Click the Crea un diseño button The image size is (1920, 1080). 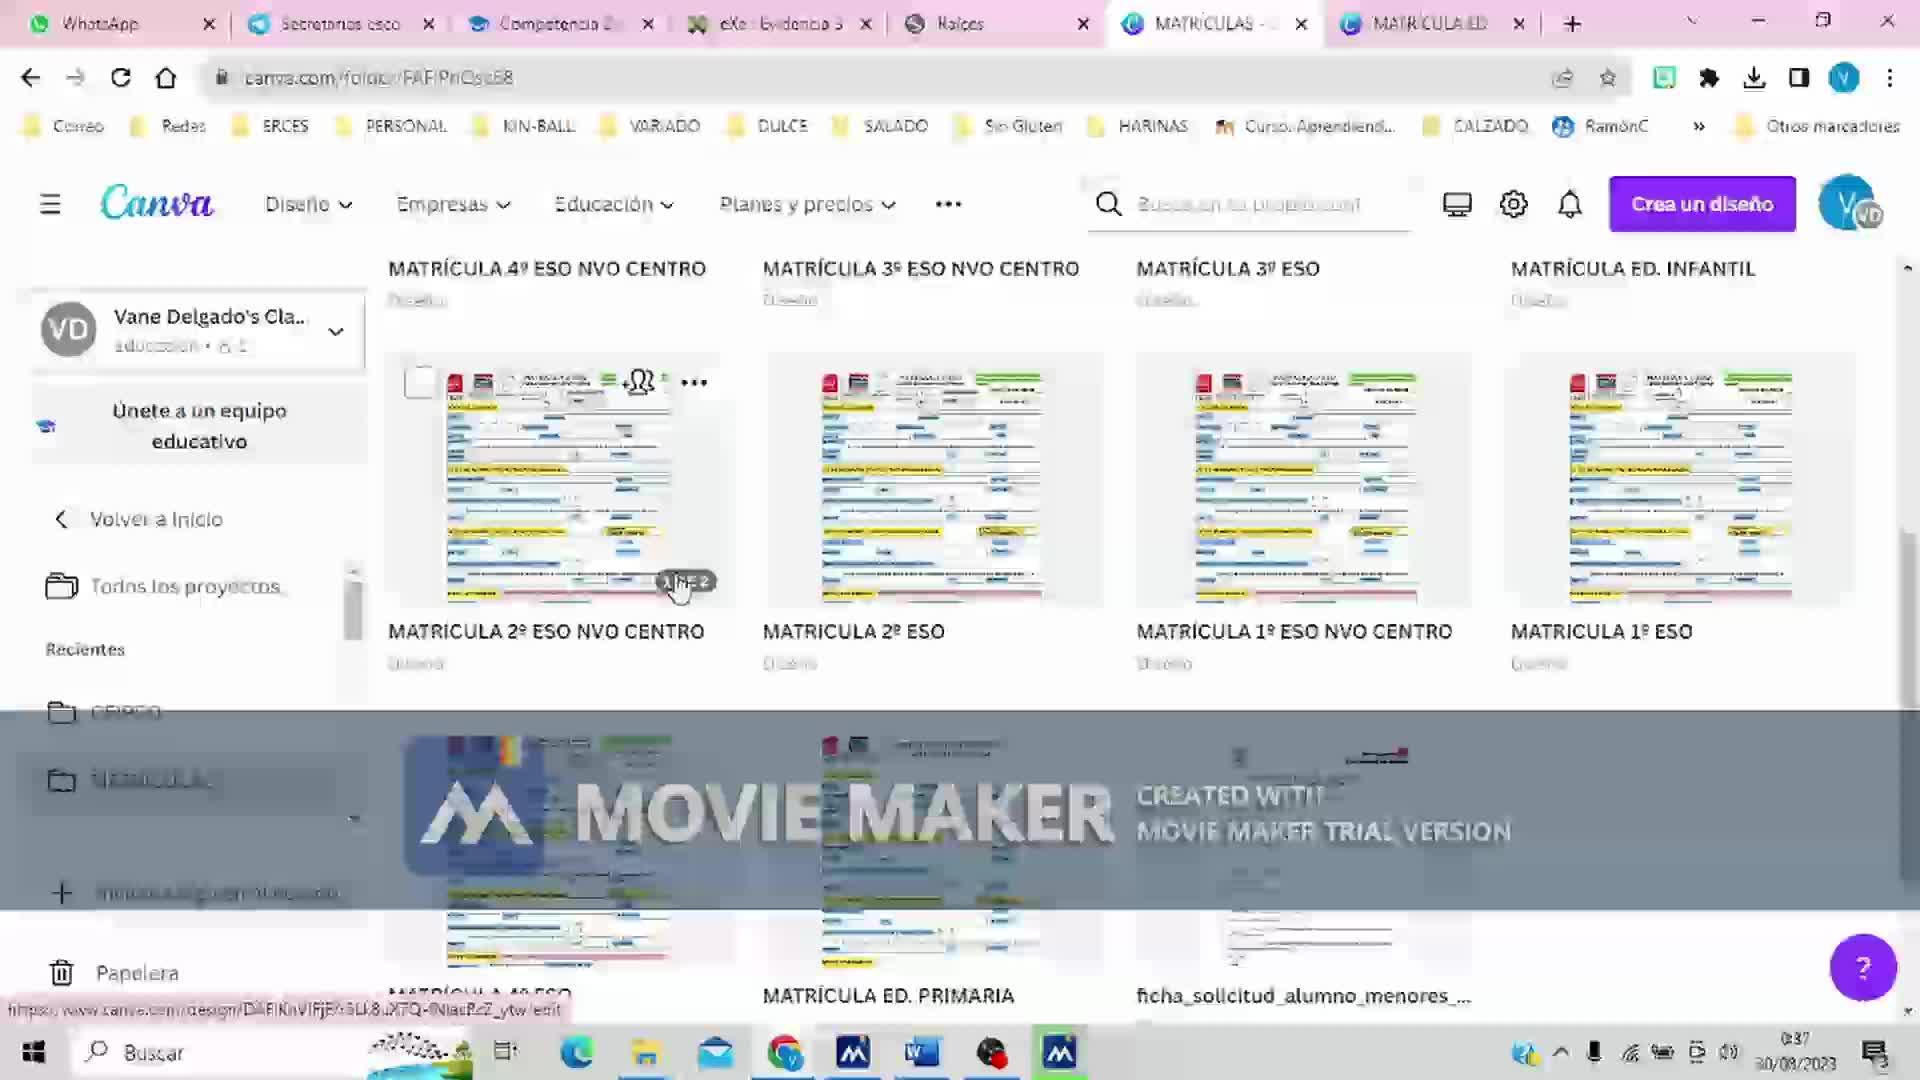pos(1701,204)
